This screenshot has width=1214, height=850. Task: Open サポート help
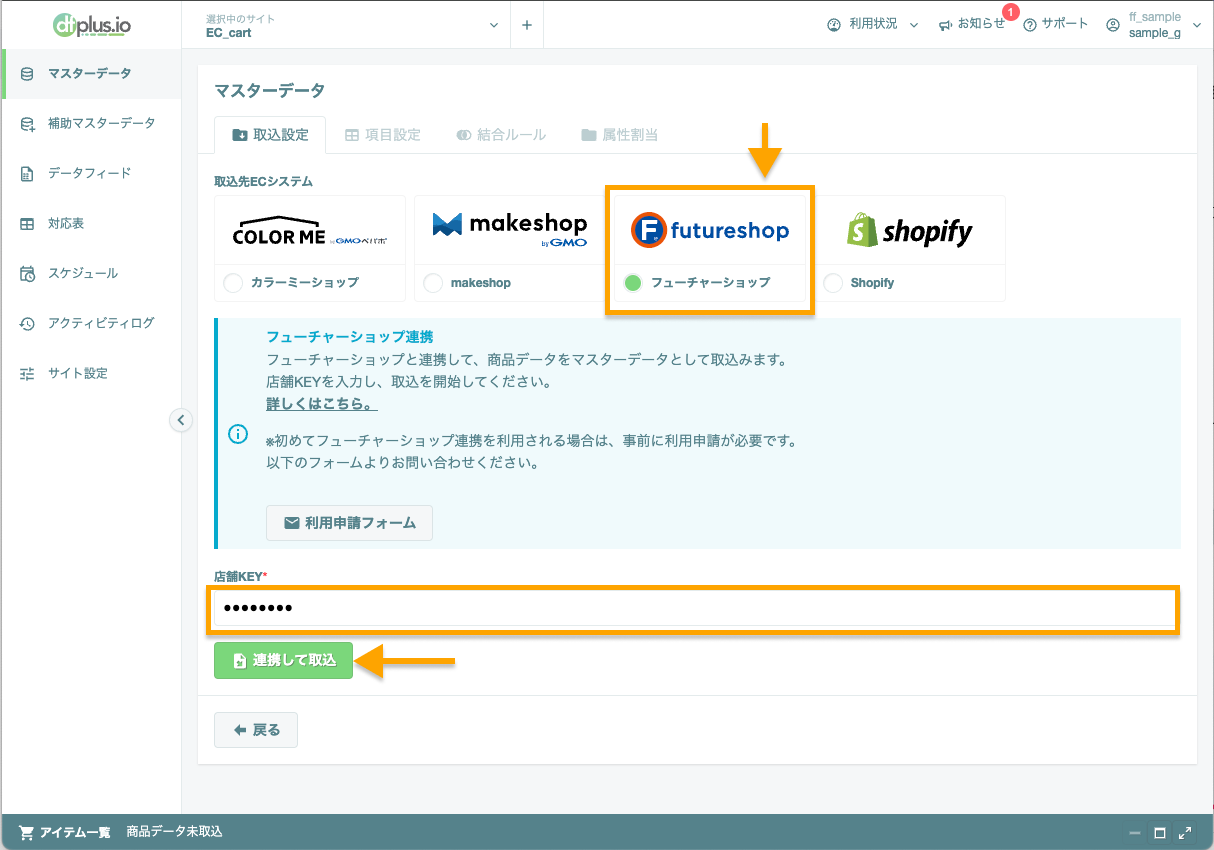[x=1056, y=24]
